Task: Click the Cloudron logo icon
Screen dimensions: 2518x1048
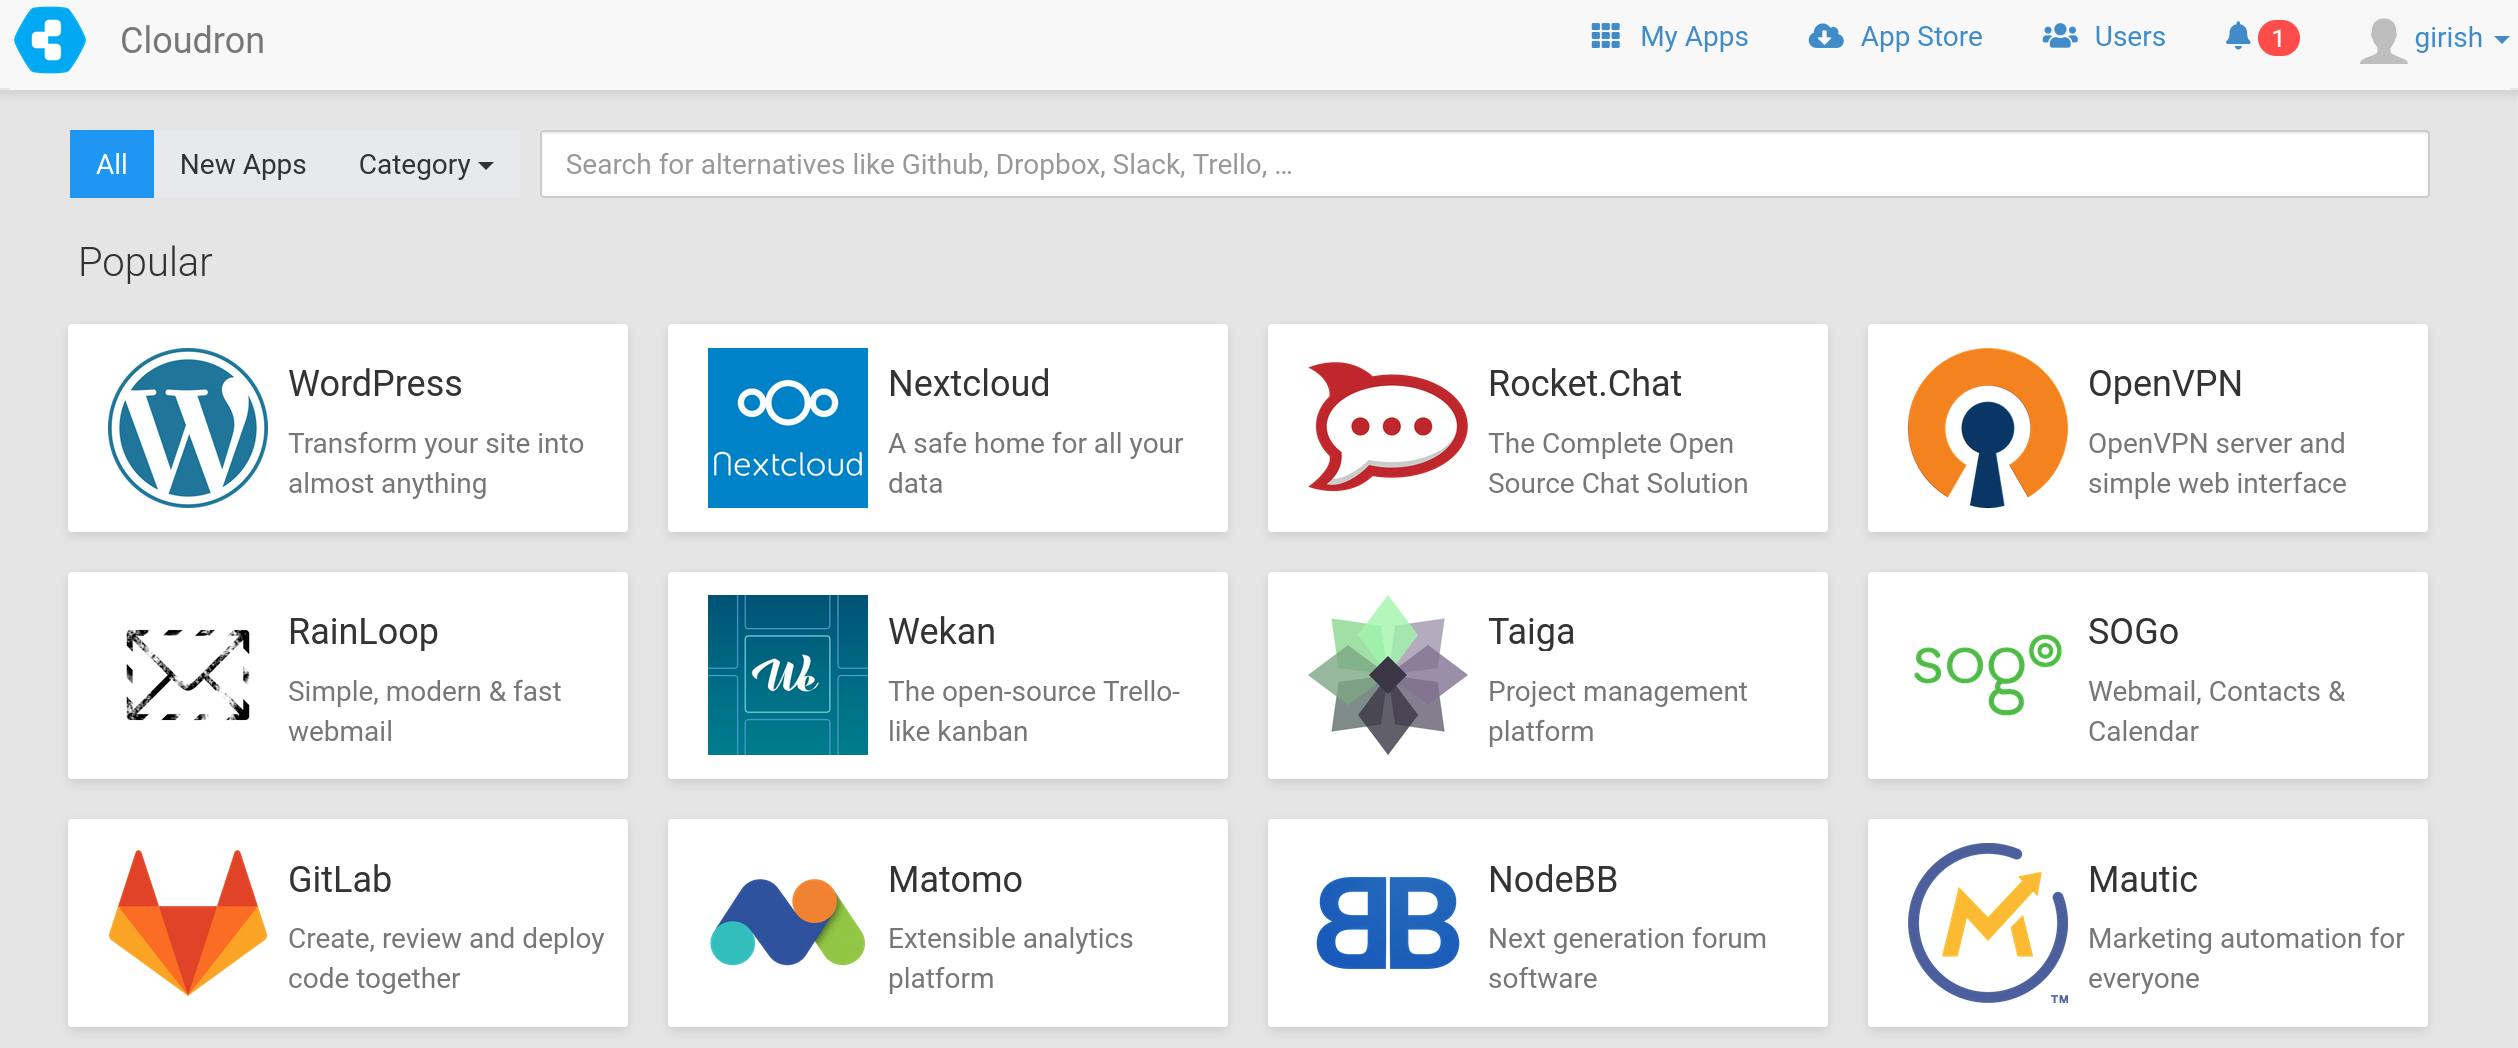Action: pos(50,40)
